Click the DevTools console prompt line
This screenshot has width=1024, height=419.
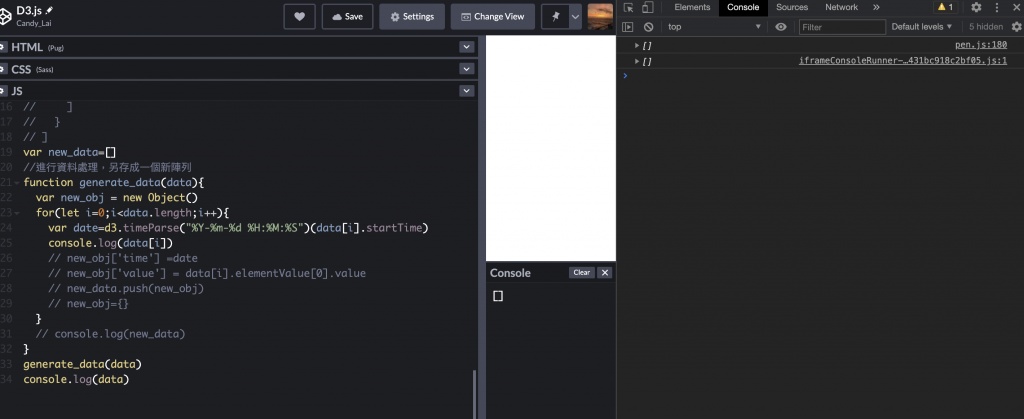(820, 76)
